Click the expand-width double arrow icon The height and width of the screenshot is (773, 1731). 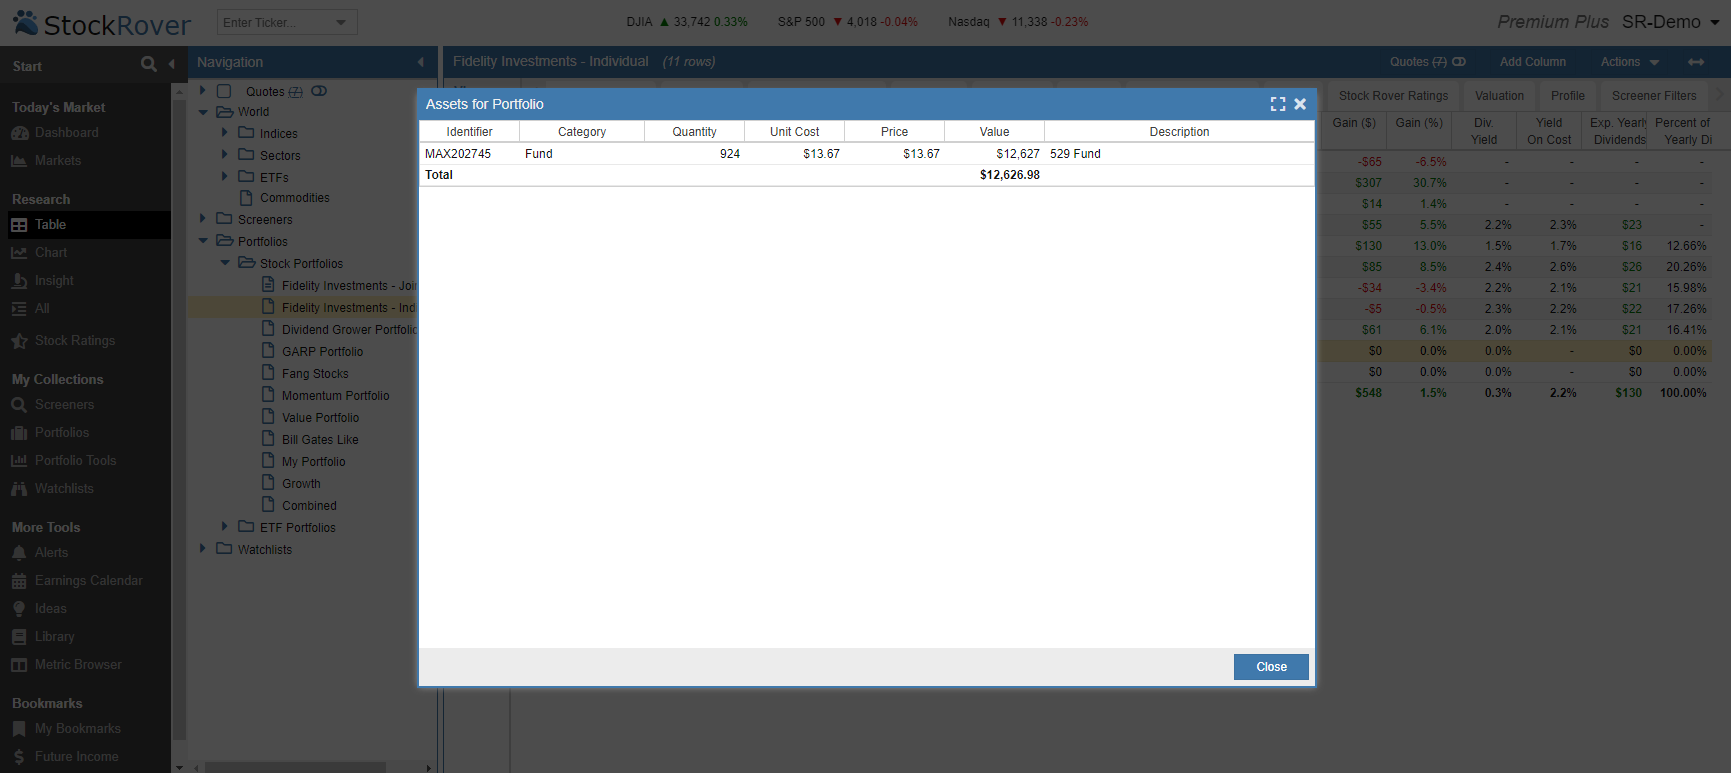point(1696,62)
